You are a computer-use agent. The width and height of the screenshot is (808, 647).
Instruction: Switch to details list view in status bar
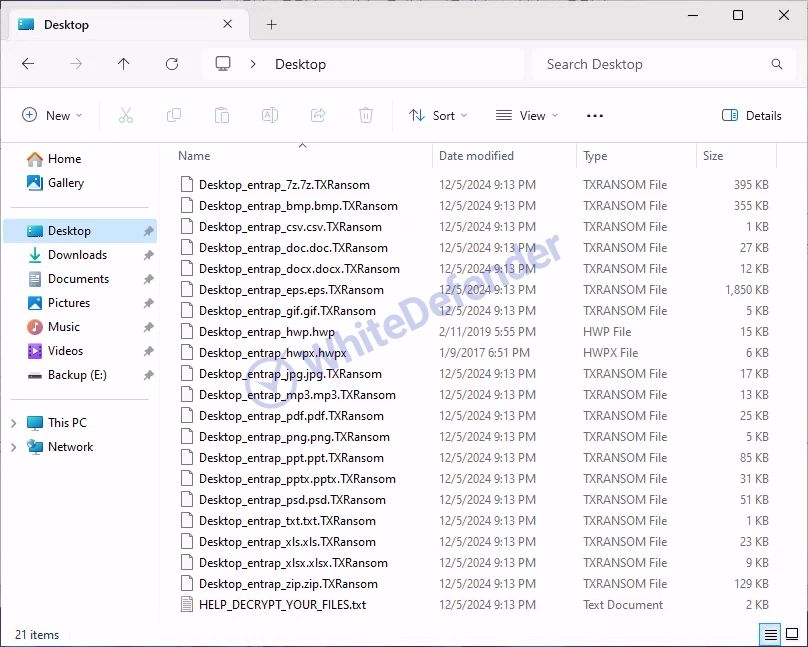click(770, 635)
